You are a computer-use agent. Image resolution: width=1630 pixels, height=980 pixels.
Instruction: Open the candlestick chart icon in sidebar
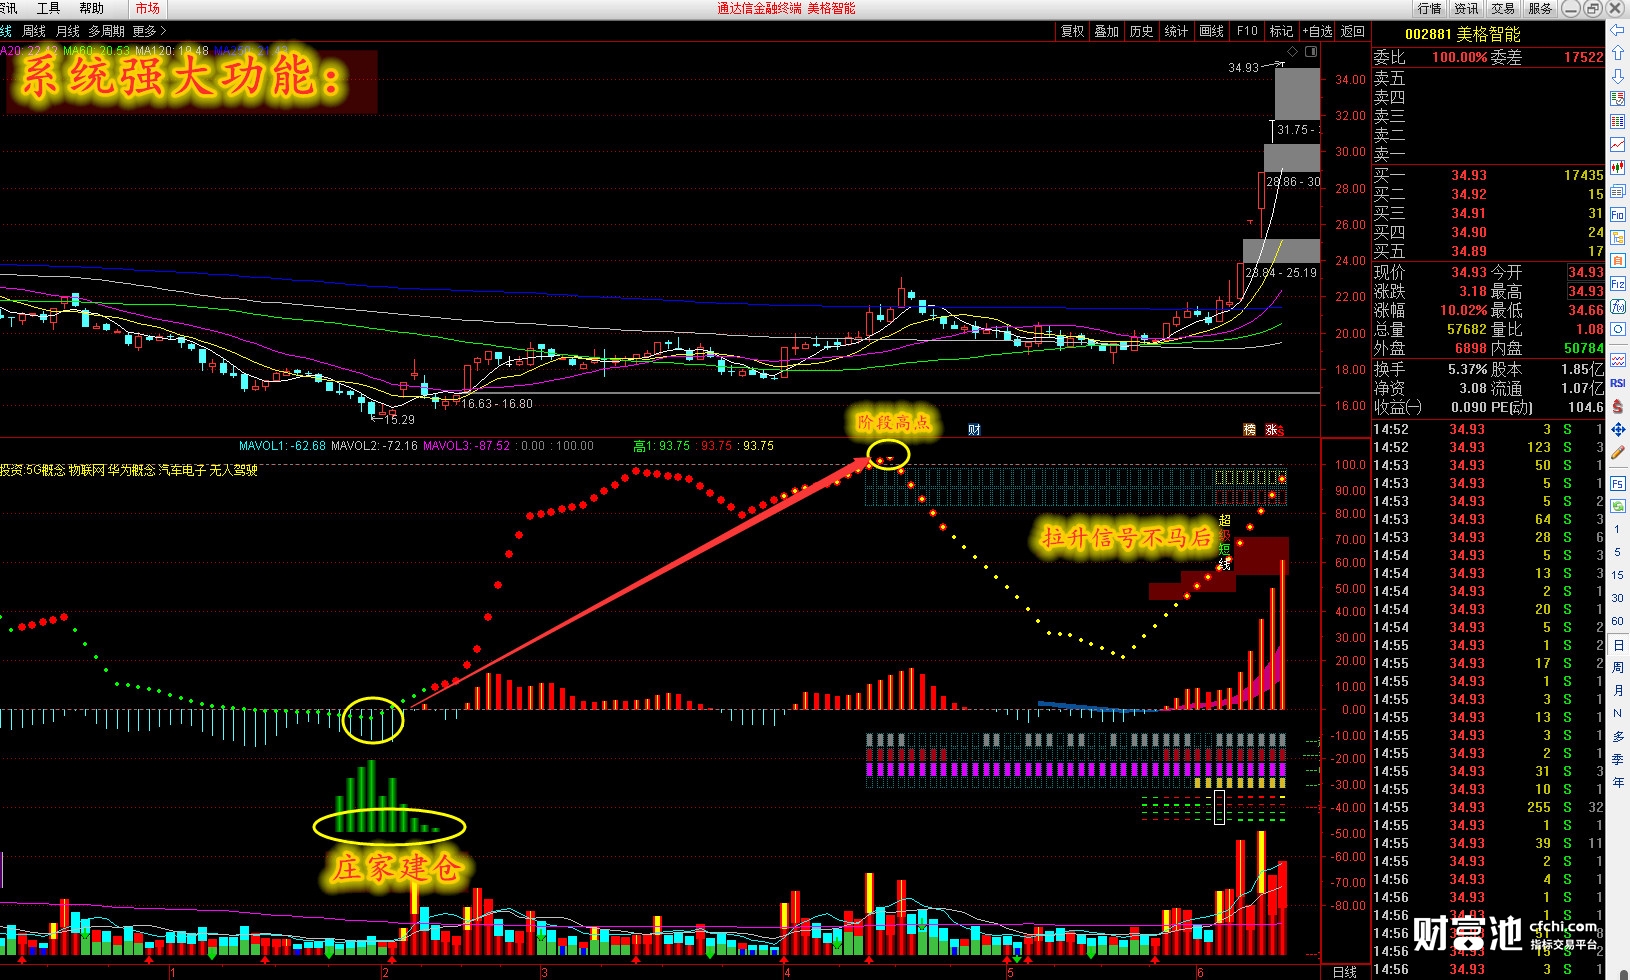coord(1617,168)
